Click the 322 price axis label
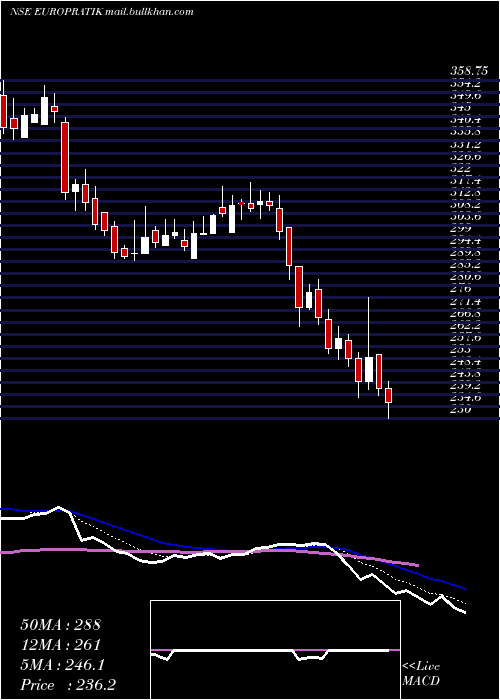Screen dimensions: 500x700 click(461, 169)
